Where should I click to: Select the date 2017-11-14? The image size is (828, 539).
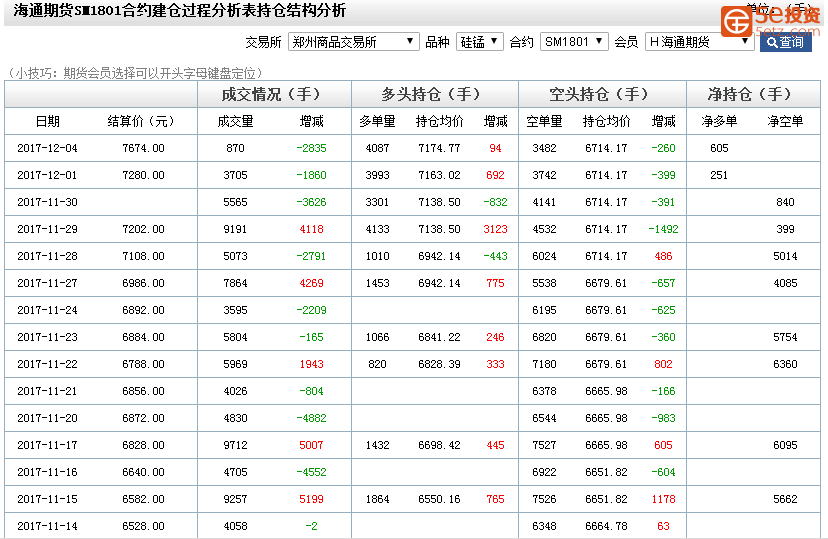(x=48, y=526)
